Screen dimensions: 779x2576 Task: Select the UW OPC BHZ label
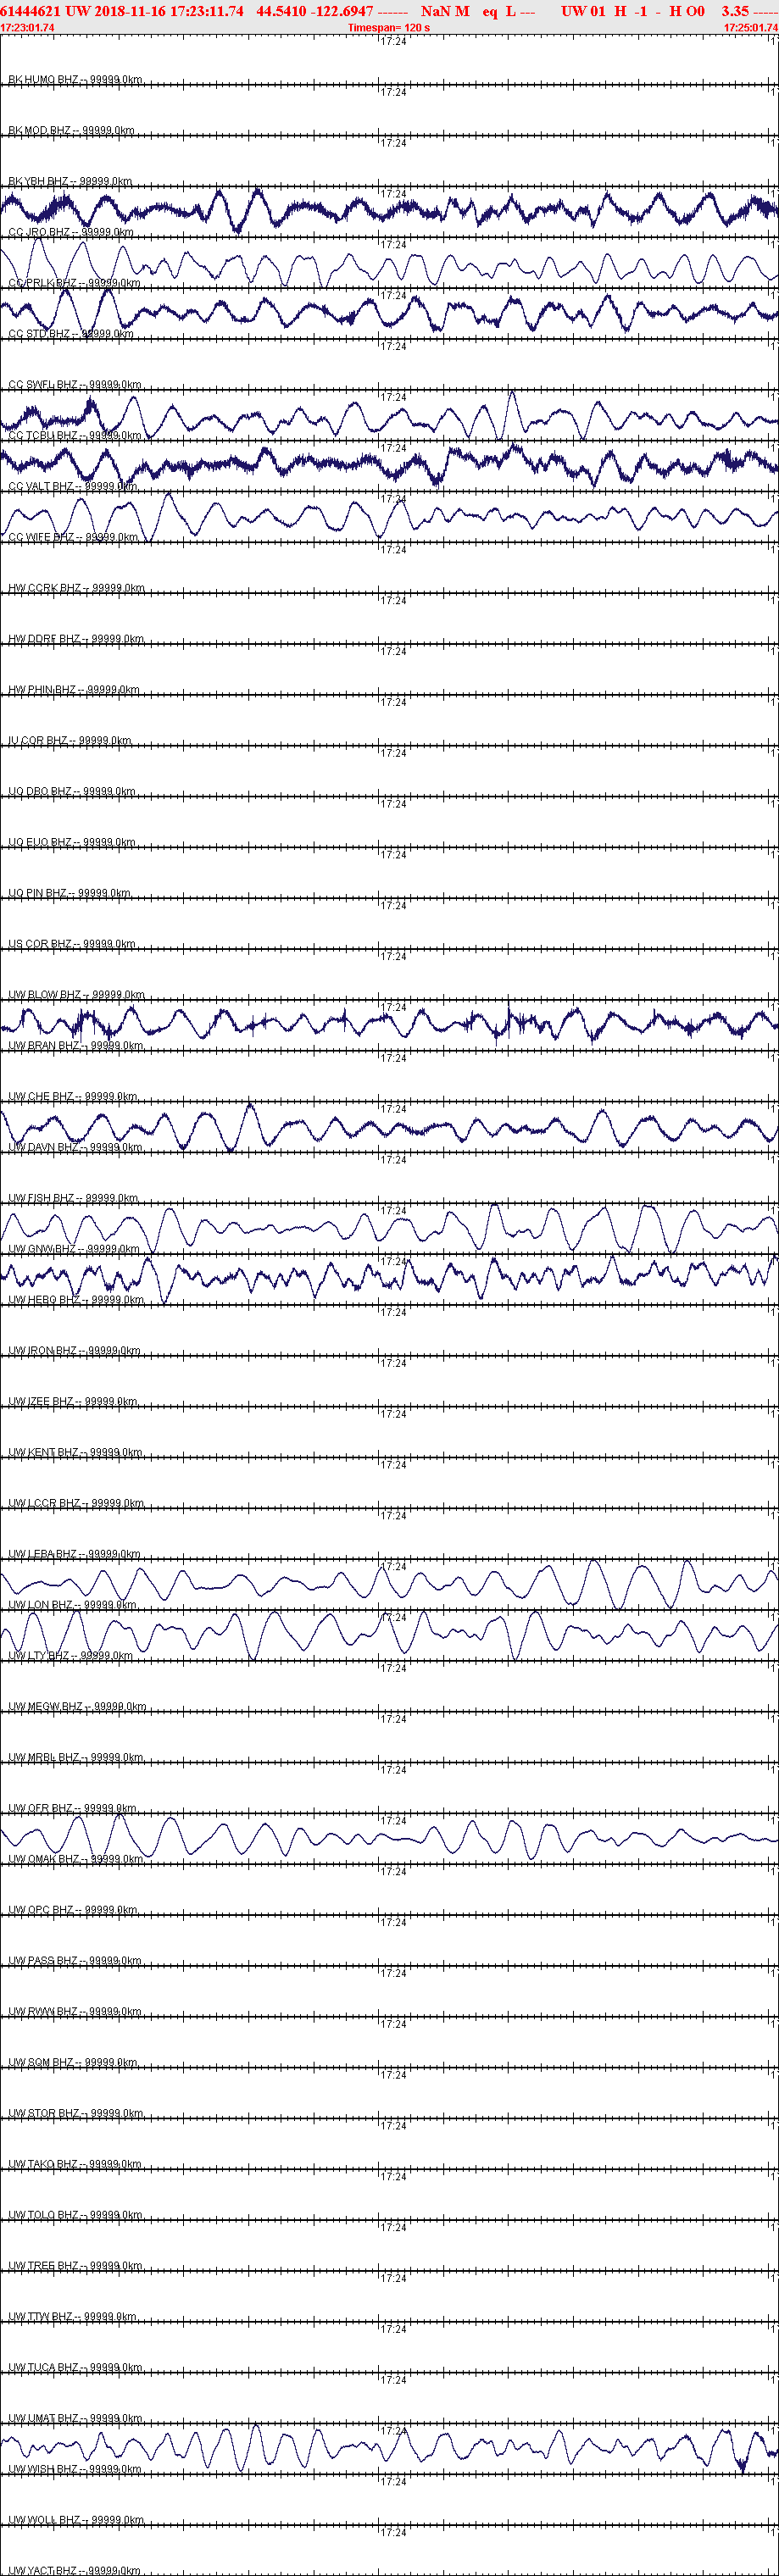[73, 1910]
